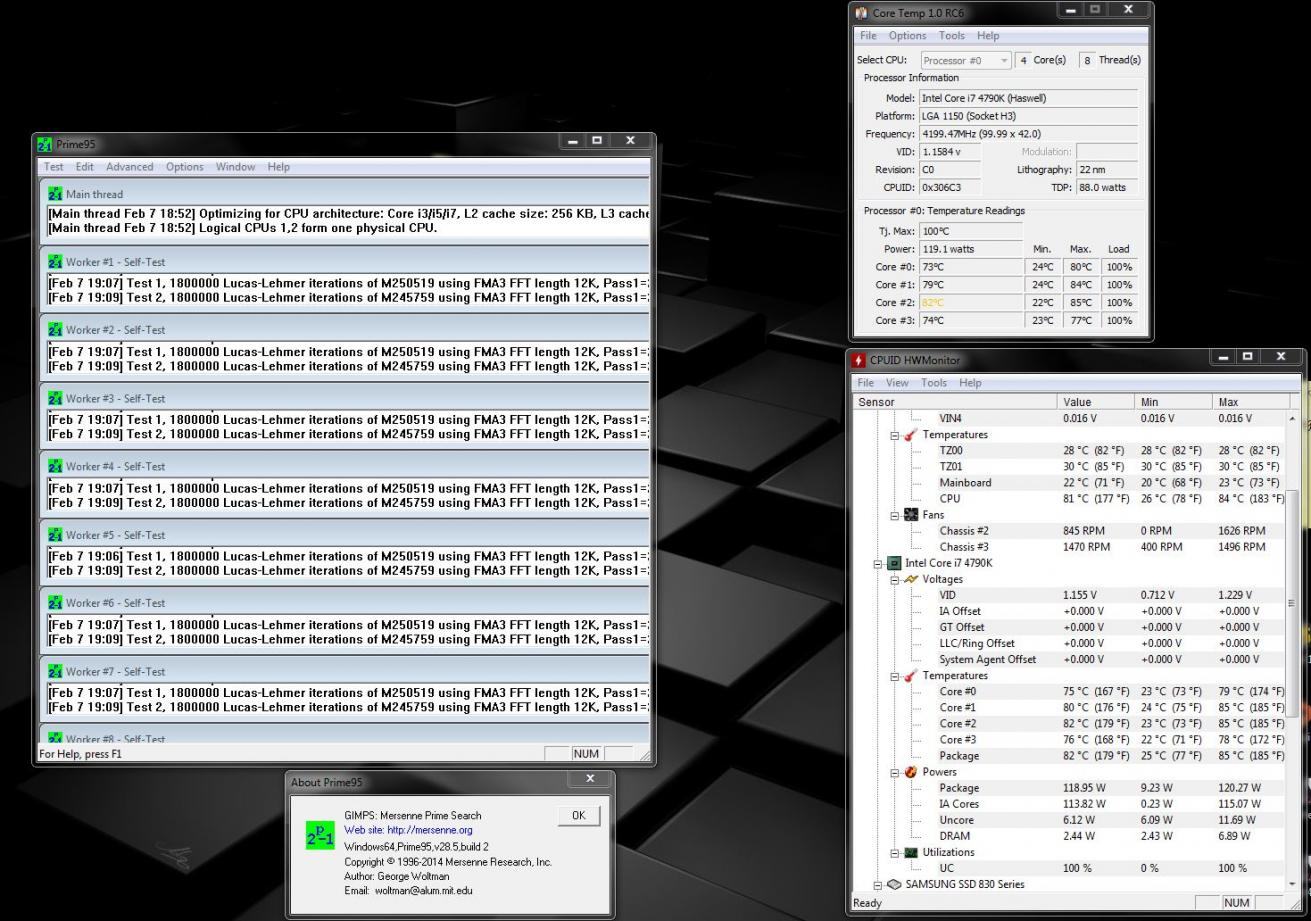Open the Help menu in Prime95
Screen dimensions: 1311x921
point(279,167)
